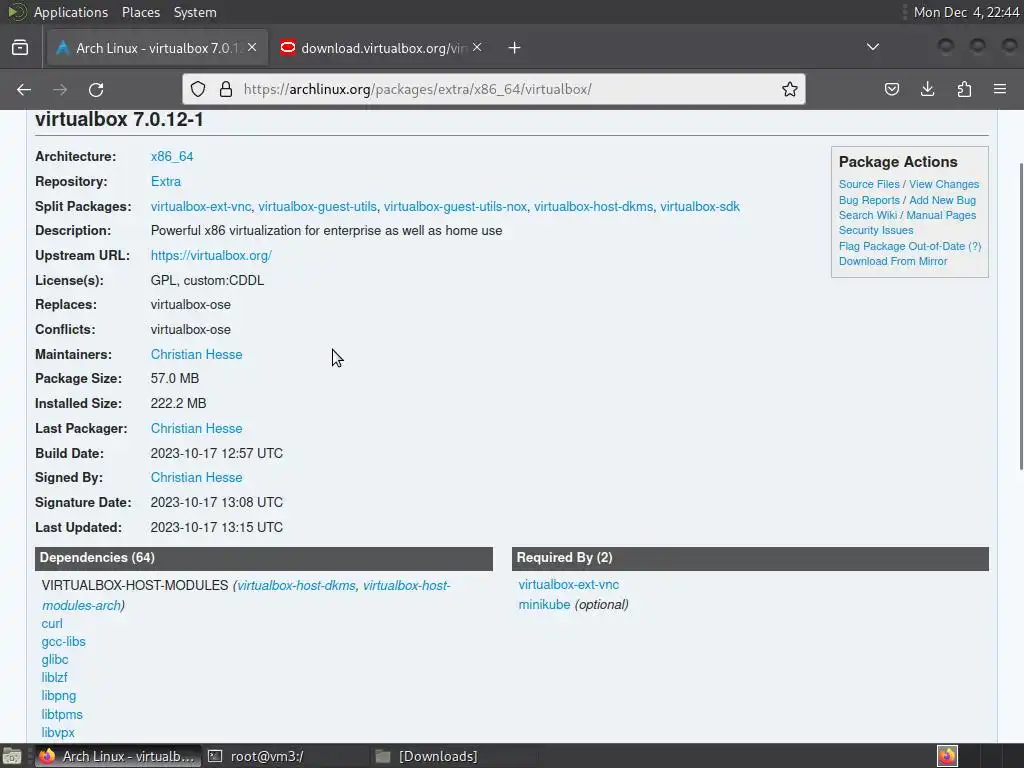This screenshot has width=1024, height=768.
Task: Open the glibc dependency link
Action: pyautogui.click(x=55, y=660)
